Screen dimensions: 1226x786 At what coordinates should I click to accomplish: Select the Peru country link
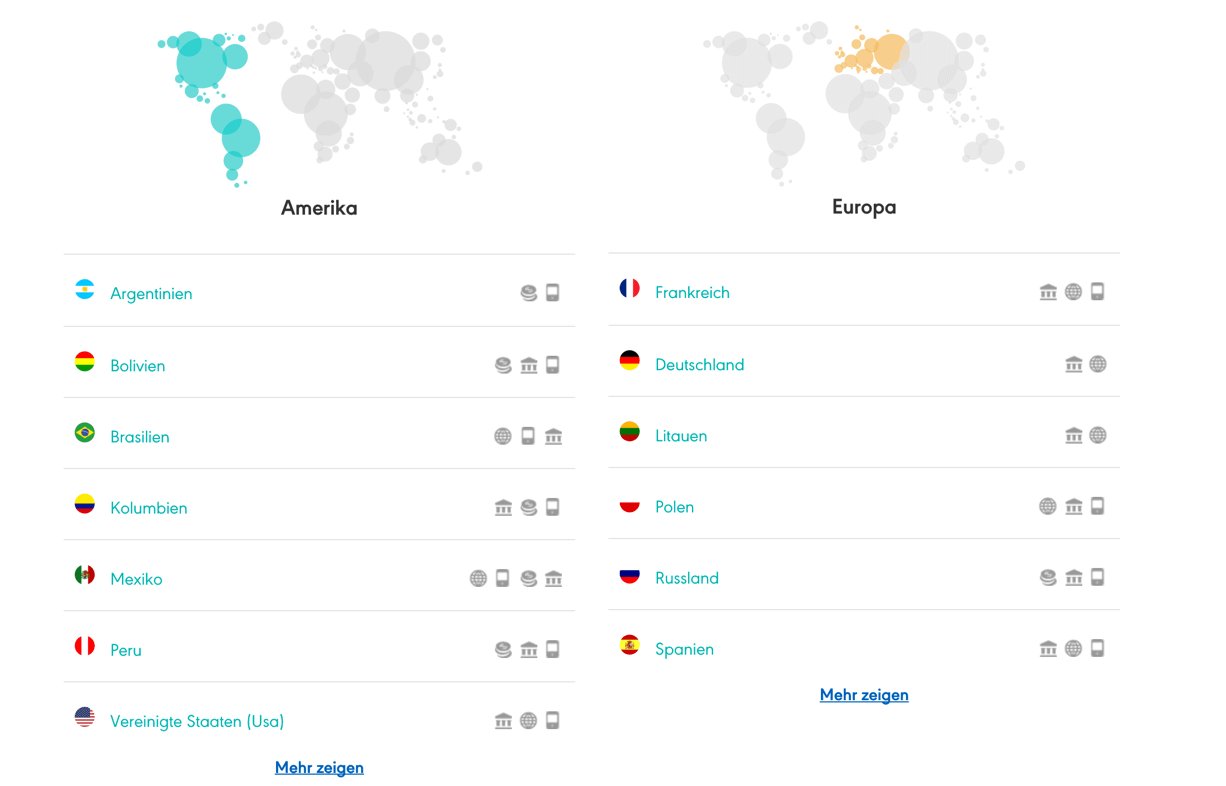tap(126, 650)
